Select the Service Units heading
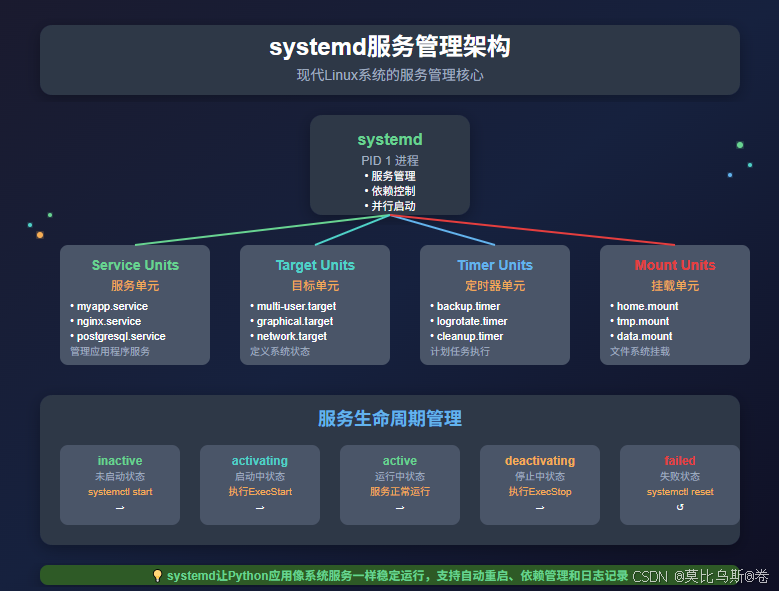779x591 pixels. pos(135,265)
